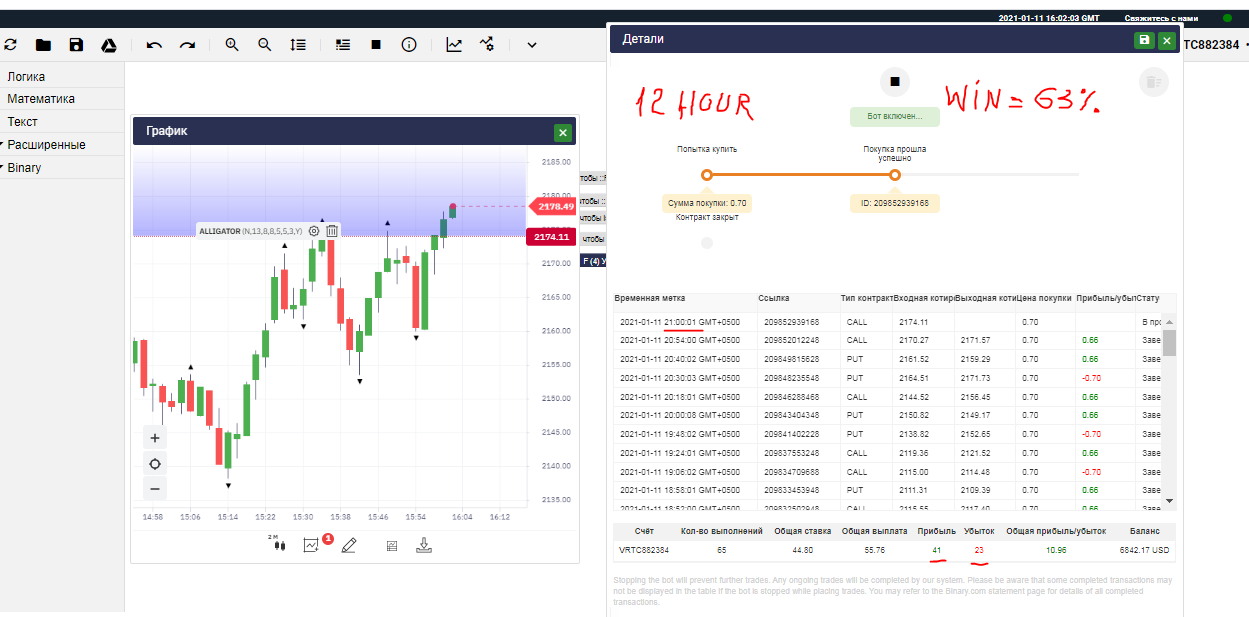Image resolution: width=1249 pixels, height=617 pixels.
Task: Select the chart drawing pencil tool
Action: click(x=348, y=545)
